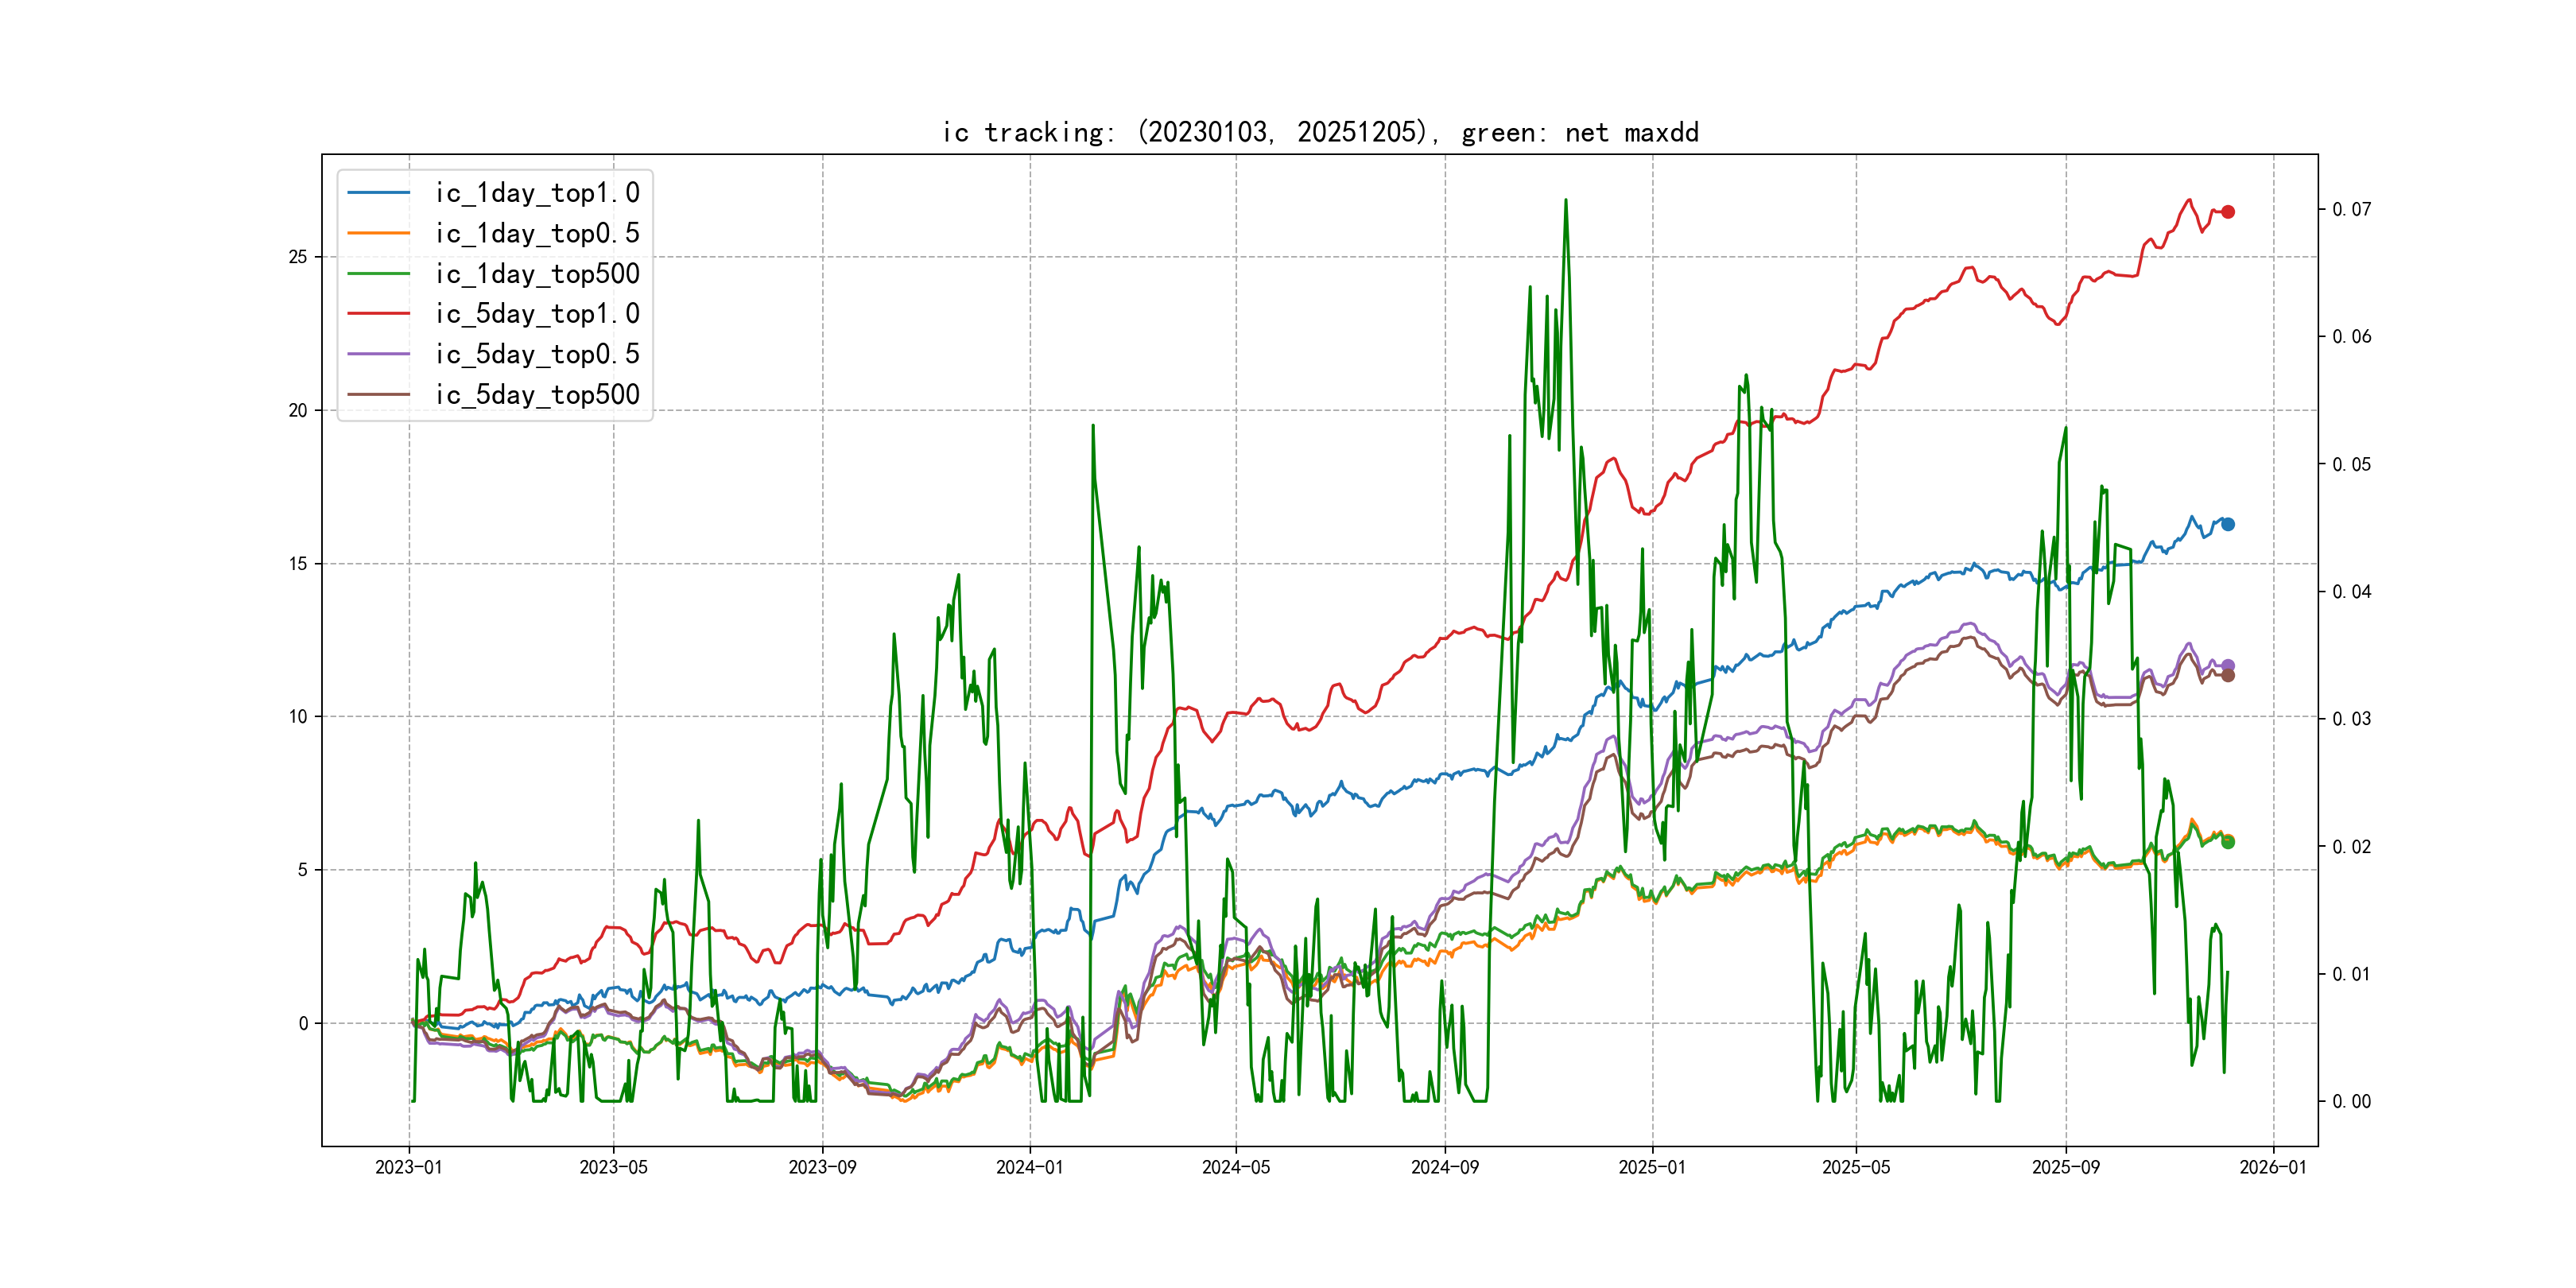Click the blue endpoint marker dot
Viewport: 2576px width, 1288px height.
coord(2228,524)
